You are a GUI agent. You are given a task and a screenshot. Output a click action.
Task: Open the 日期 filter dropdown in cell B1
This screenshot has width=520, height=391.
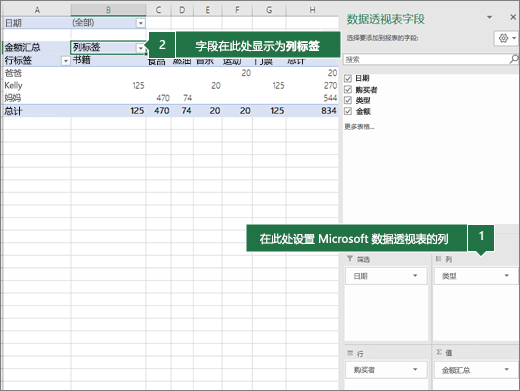pyautogui.click(x=141, y=23)
